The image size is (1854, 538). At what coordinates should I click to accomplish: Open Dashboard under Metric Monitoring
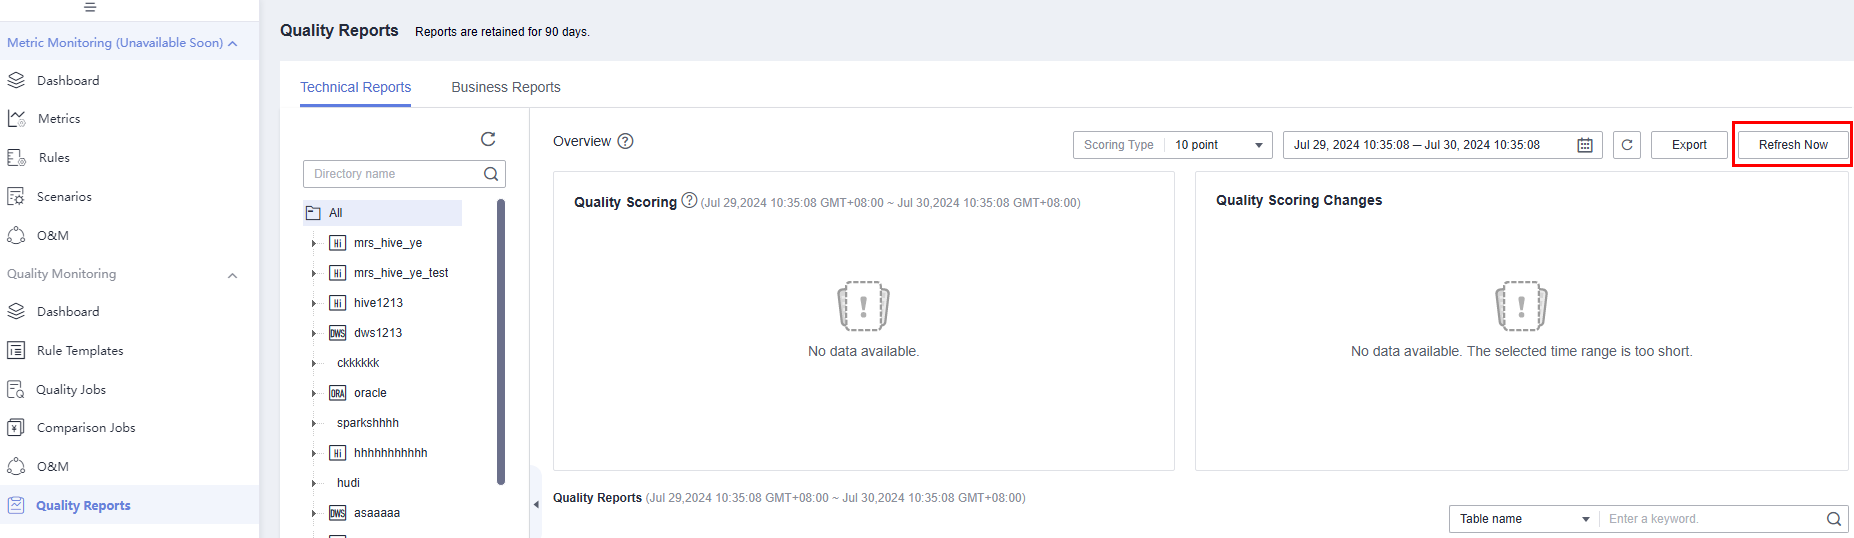(68, 80)
